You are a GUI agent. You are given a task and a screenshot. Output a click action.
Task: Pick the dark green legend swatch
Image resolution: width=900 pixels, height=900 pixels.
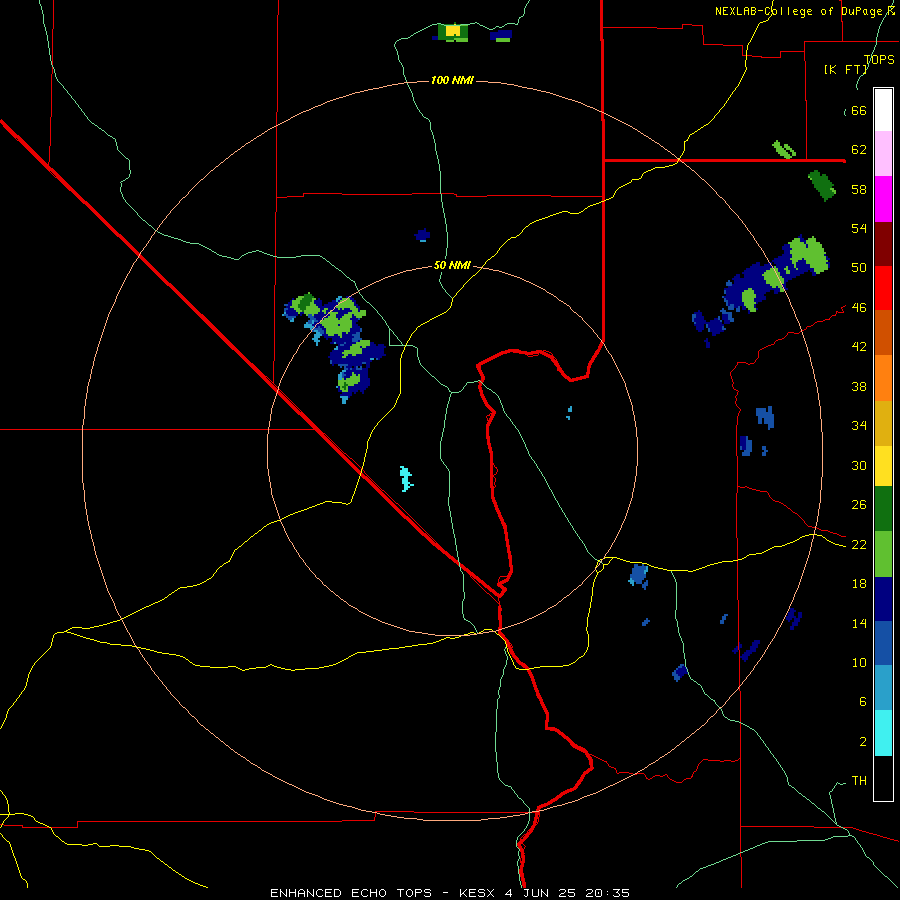coord(883,509)
